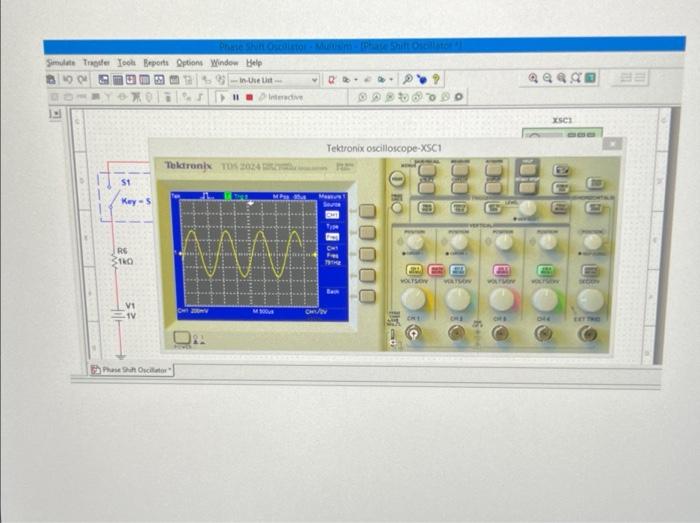Click the red electrical rules check icon
Viewport: 700px width, 523px height.
(x=332, y=80)
